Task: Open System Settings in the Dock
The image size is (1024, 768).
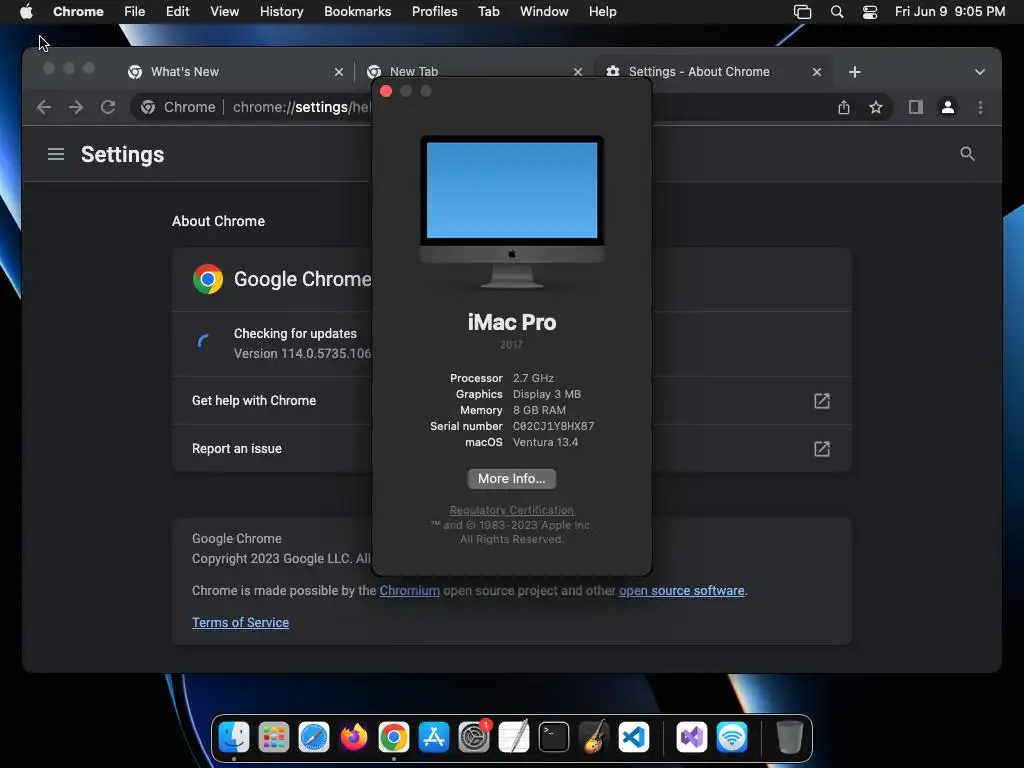Action: pyautogui.click(x=473, y=737)
